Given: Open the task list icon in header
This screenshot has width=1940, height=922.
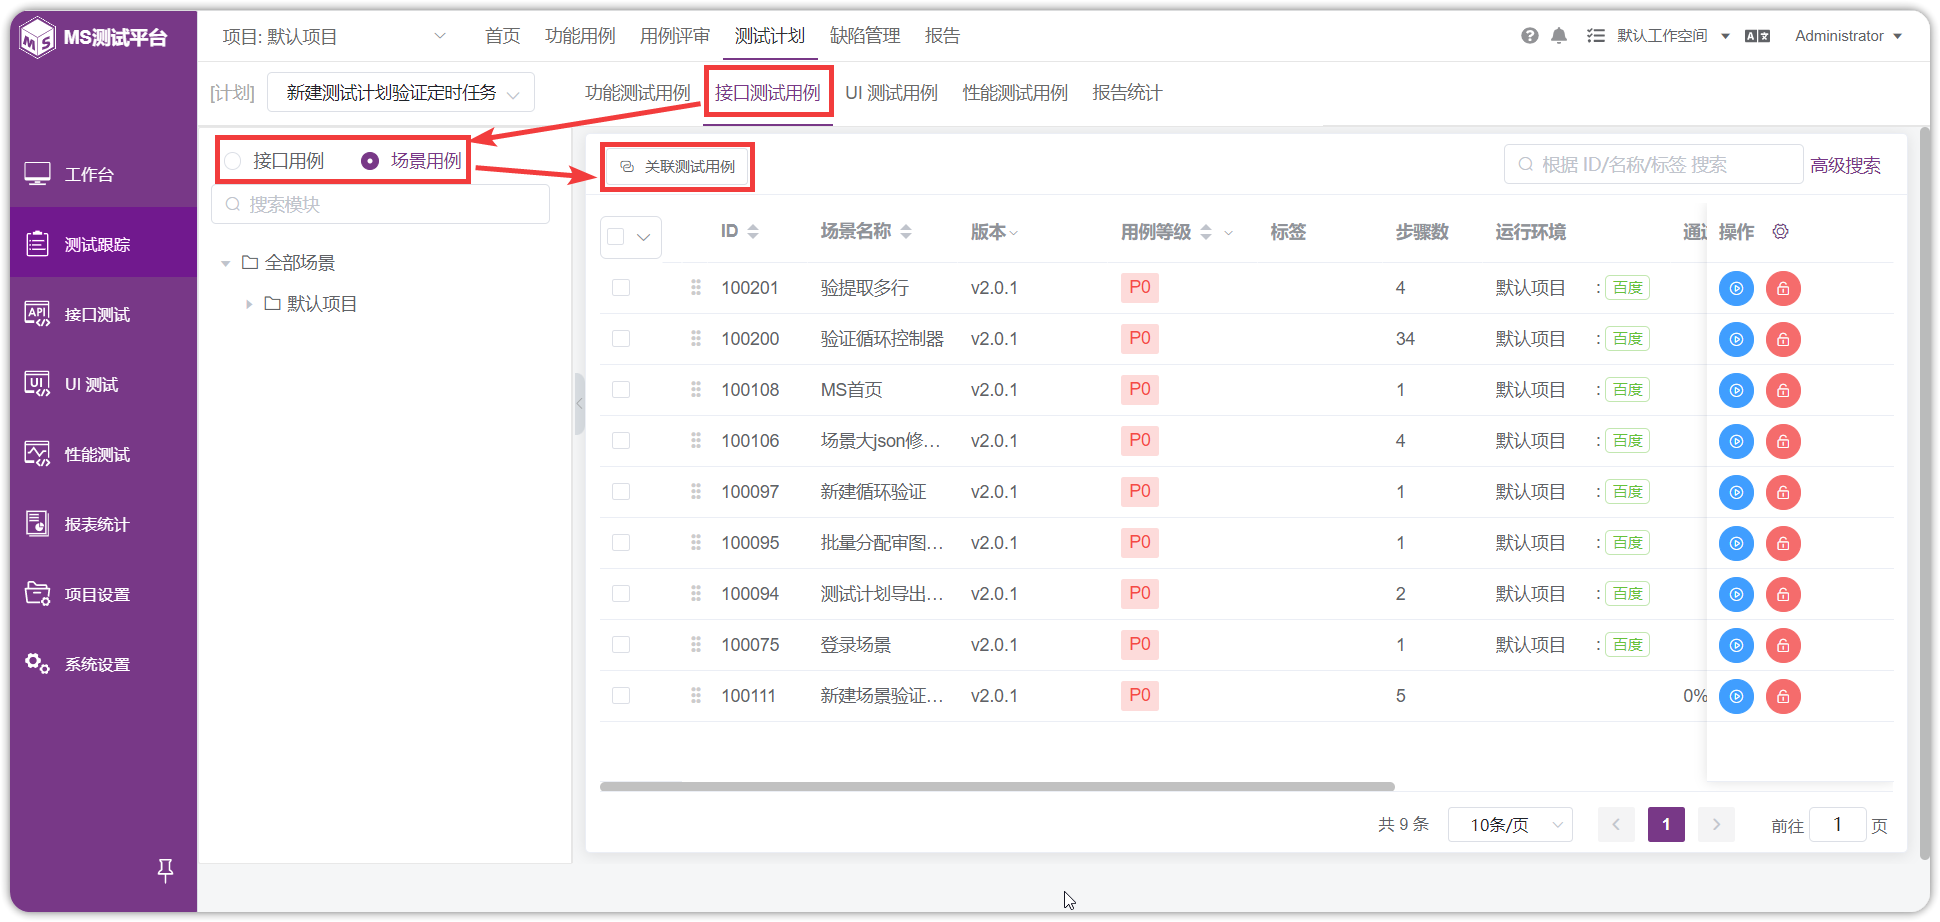Looking at the screenshot, I should 1596,36.
